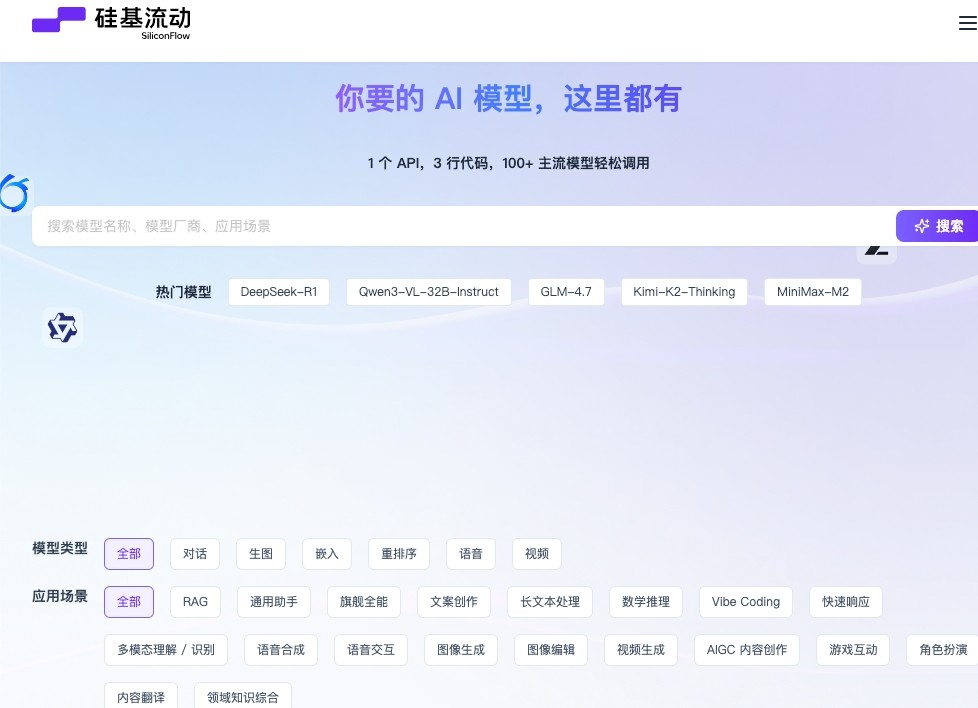The height and width of the screenshot is (708, 978).
Task: Click the MiniMax-M2 hot model chip
Action: click(812, 292)
